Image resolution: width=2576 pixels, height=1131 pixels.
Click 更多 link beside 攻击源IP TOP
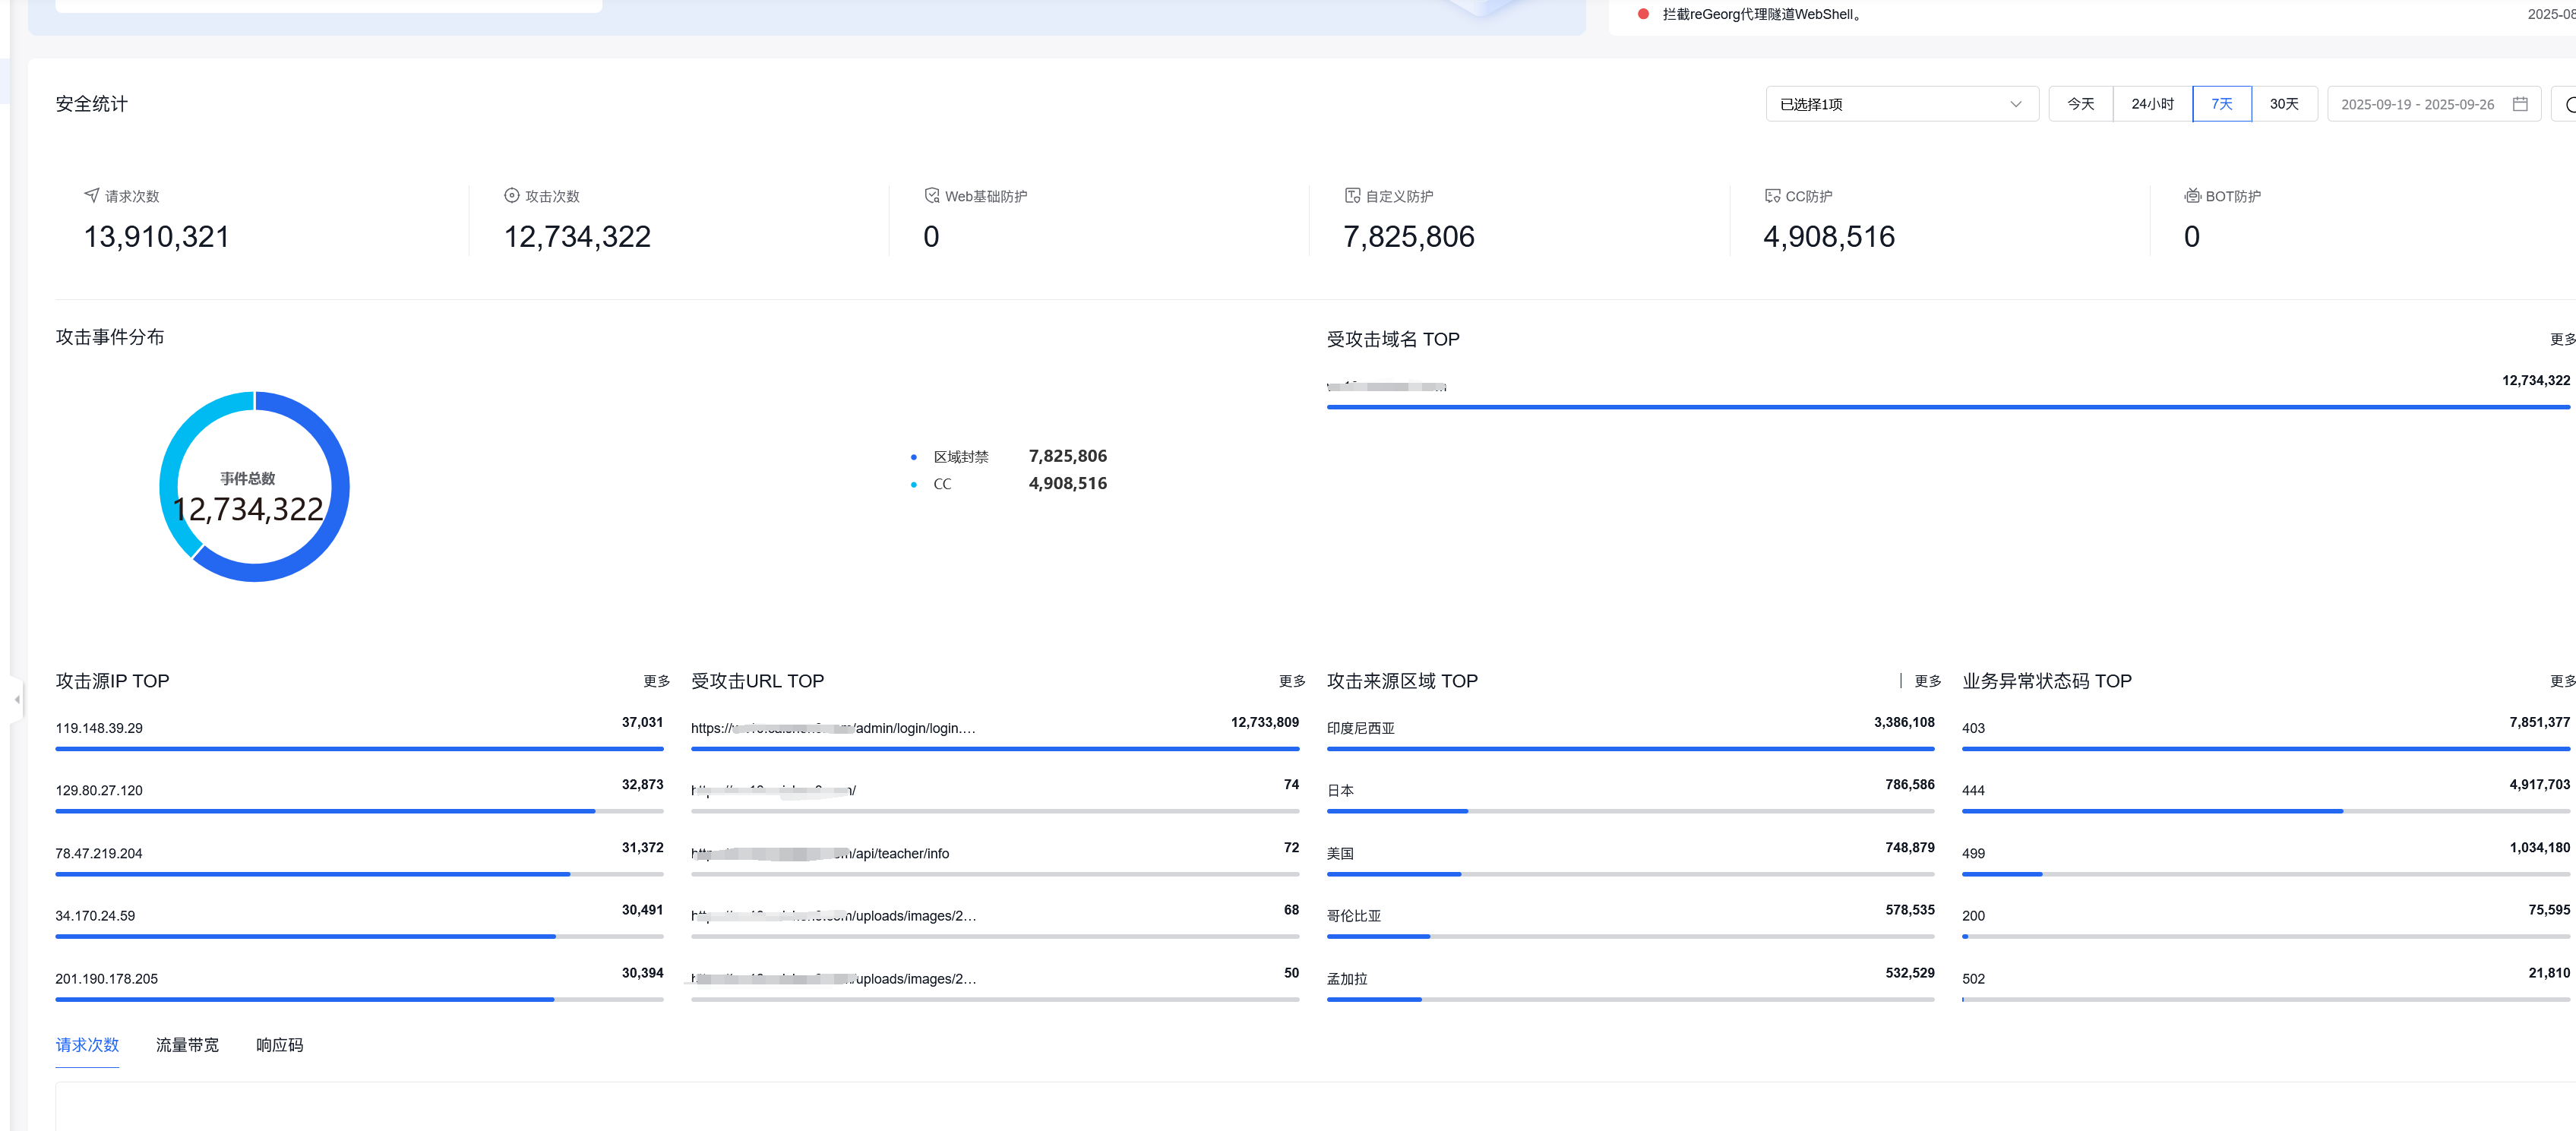(656, 681)
